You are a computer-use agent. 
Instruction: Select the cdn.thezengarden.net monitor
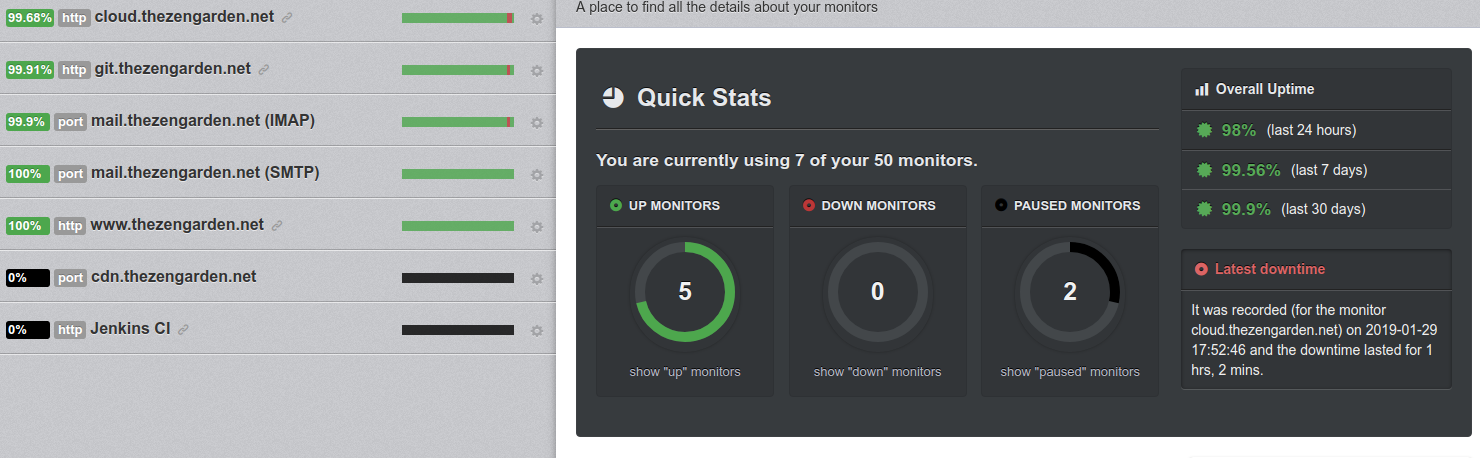(277, 277)
